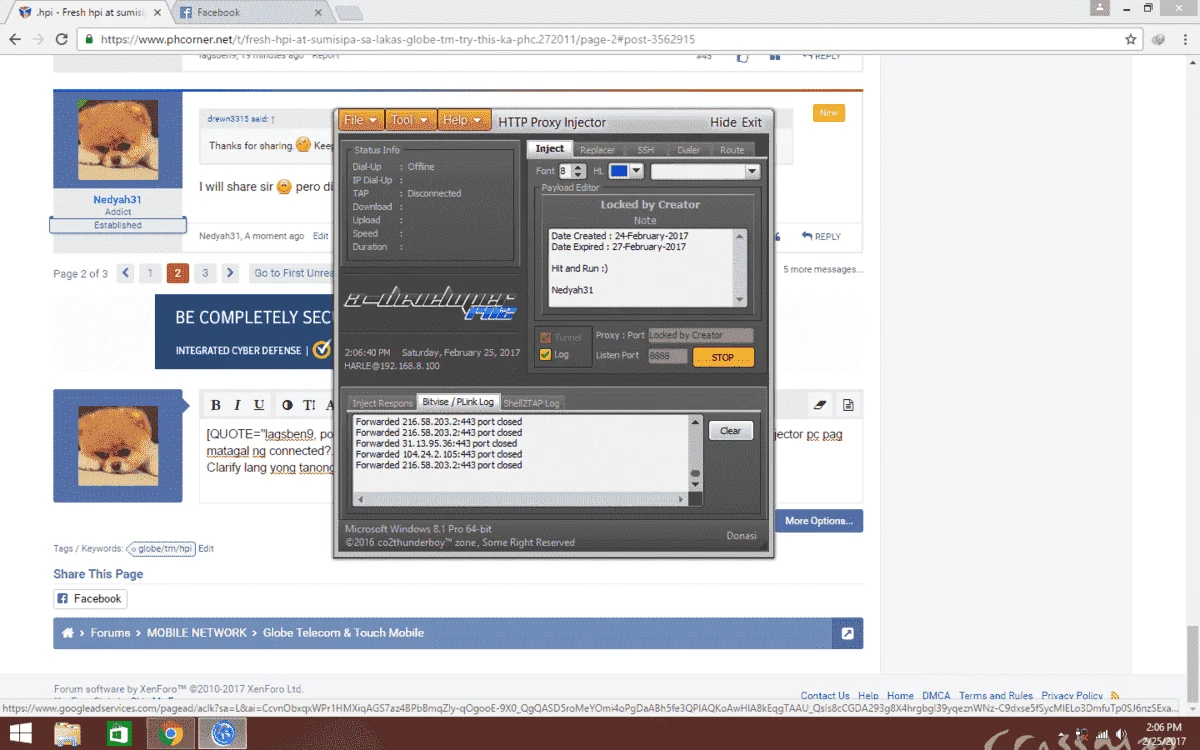Open the Help menu in HTTP Proxy Injector
The image size is (1200, 750).
coord(464,120)
